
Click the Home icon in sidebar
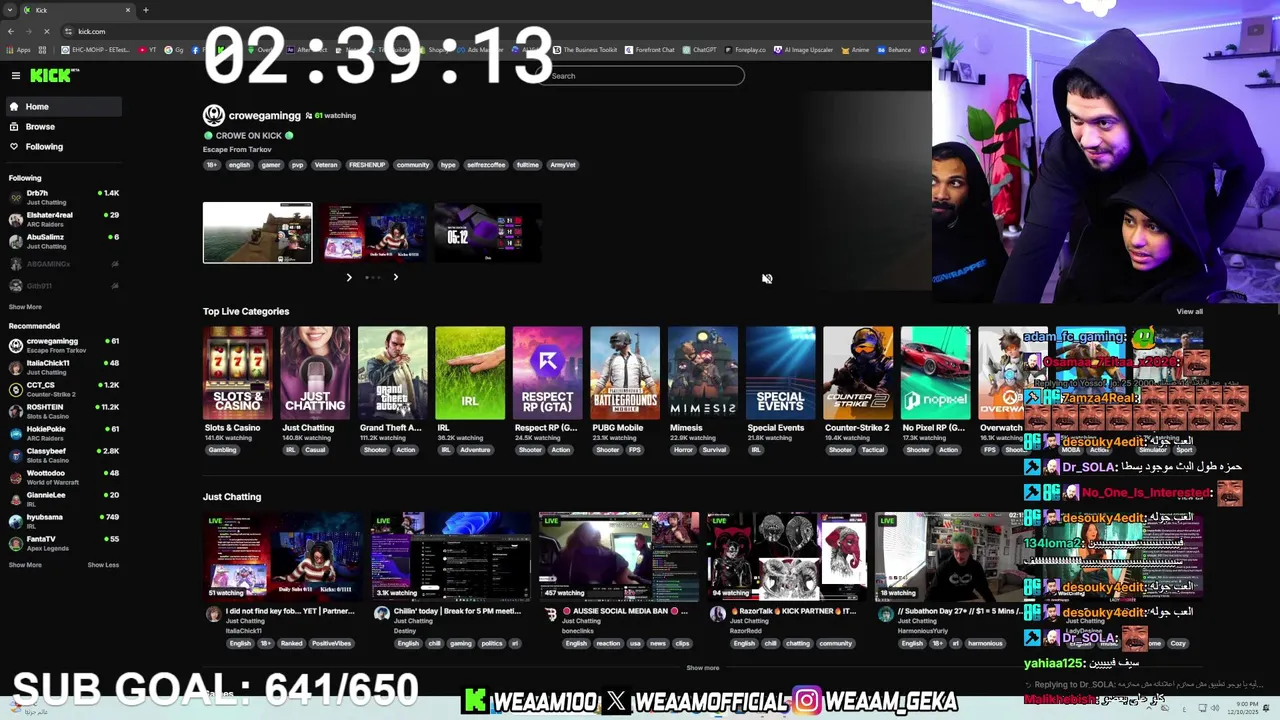(14, 106)
